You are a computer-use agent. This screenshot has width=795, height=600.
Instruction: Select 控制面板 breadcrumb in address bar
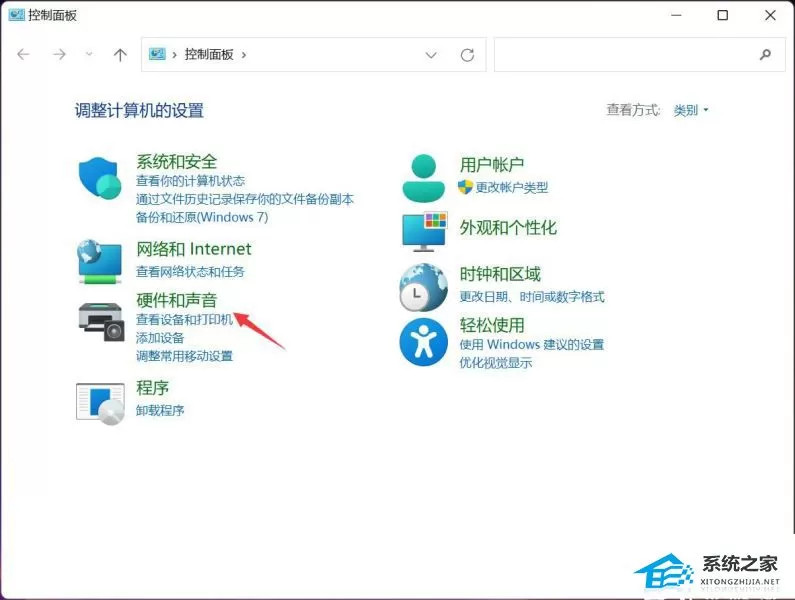tap(209, 54)
